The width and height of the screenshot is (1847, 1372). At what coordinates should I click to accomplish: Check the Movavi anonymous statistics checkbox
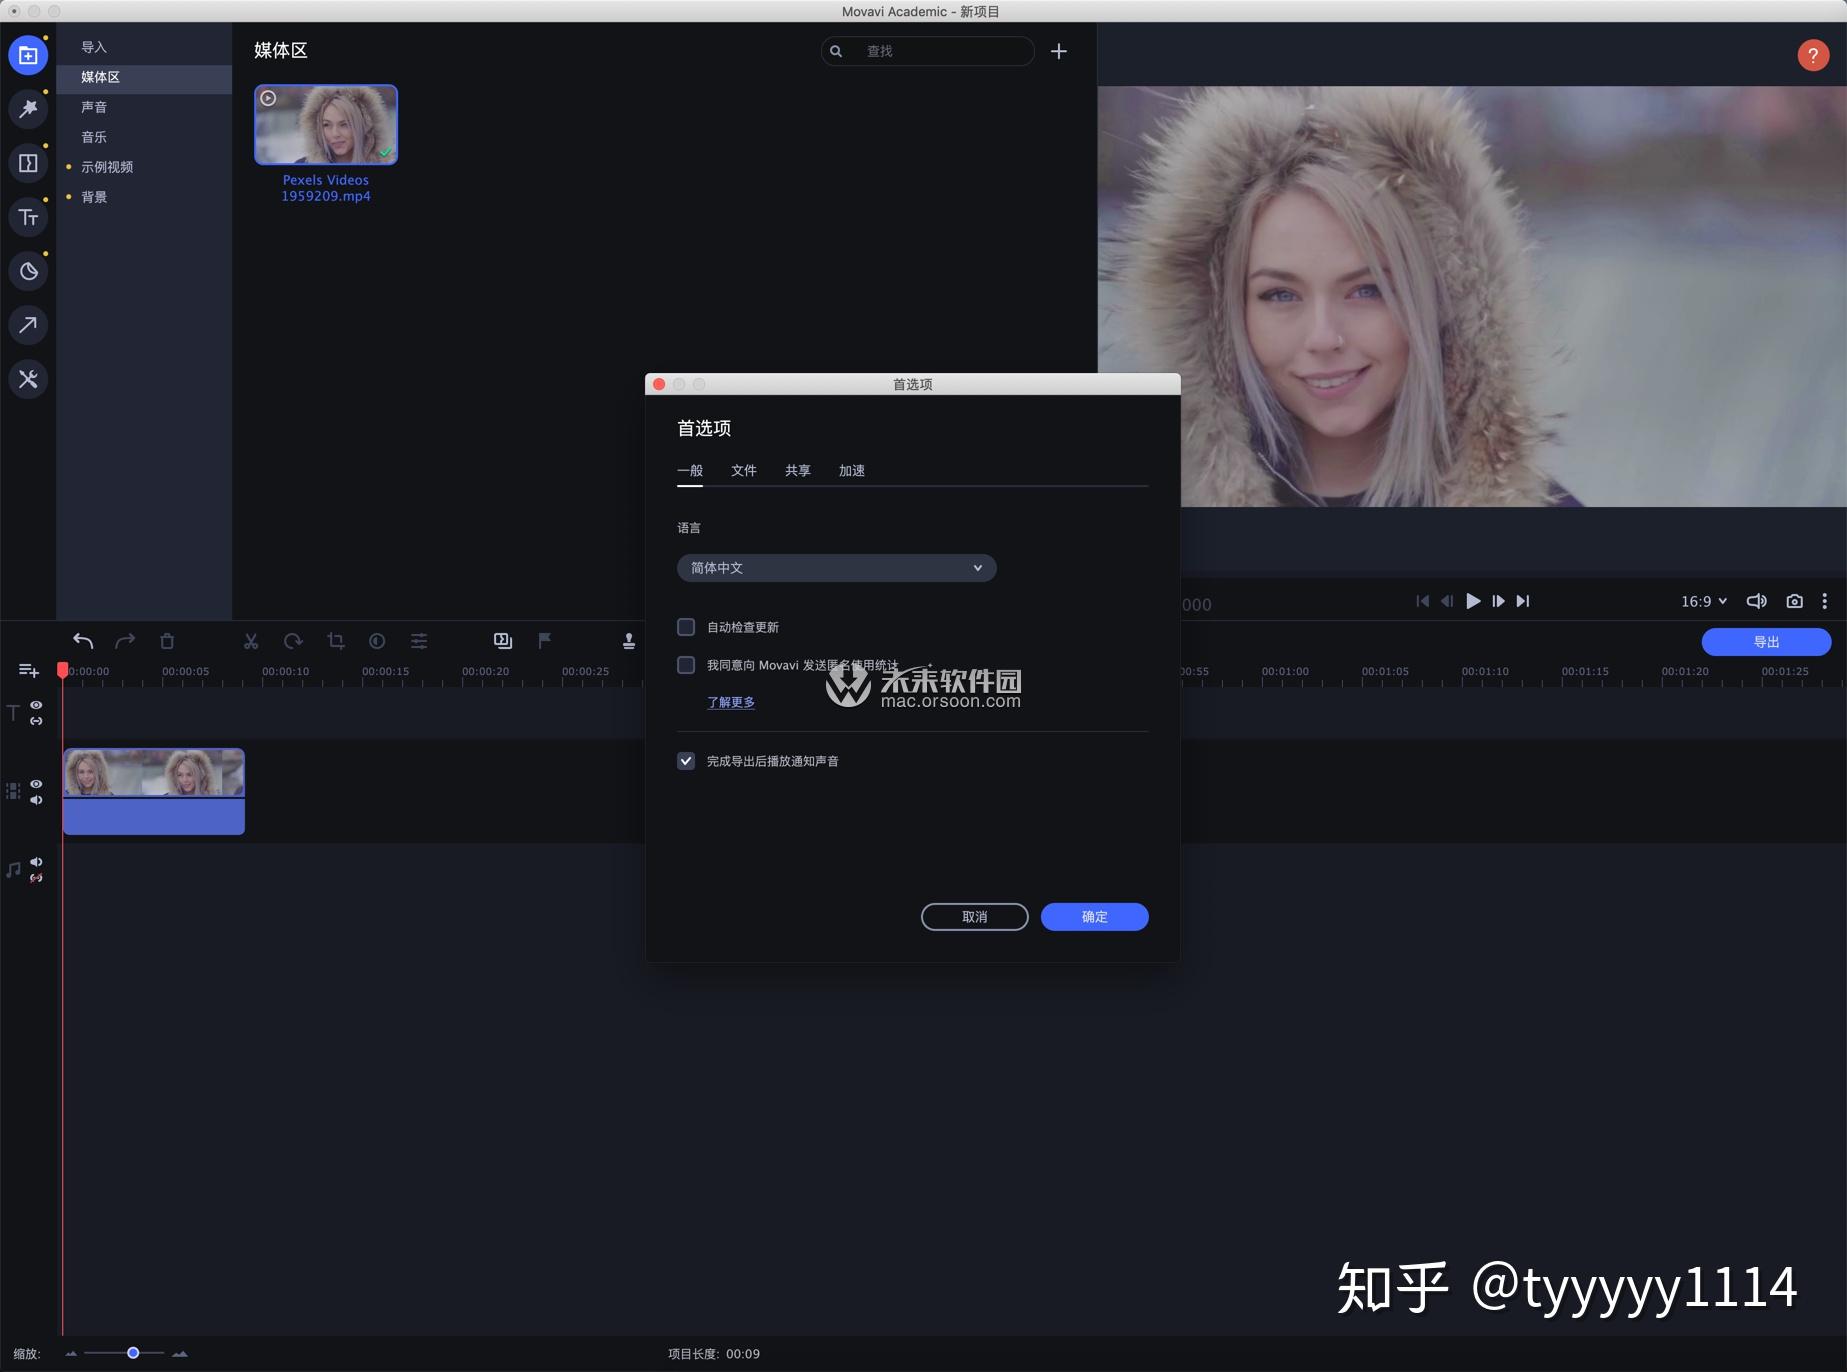[x=686, y=665]
